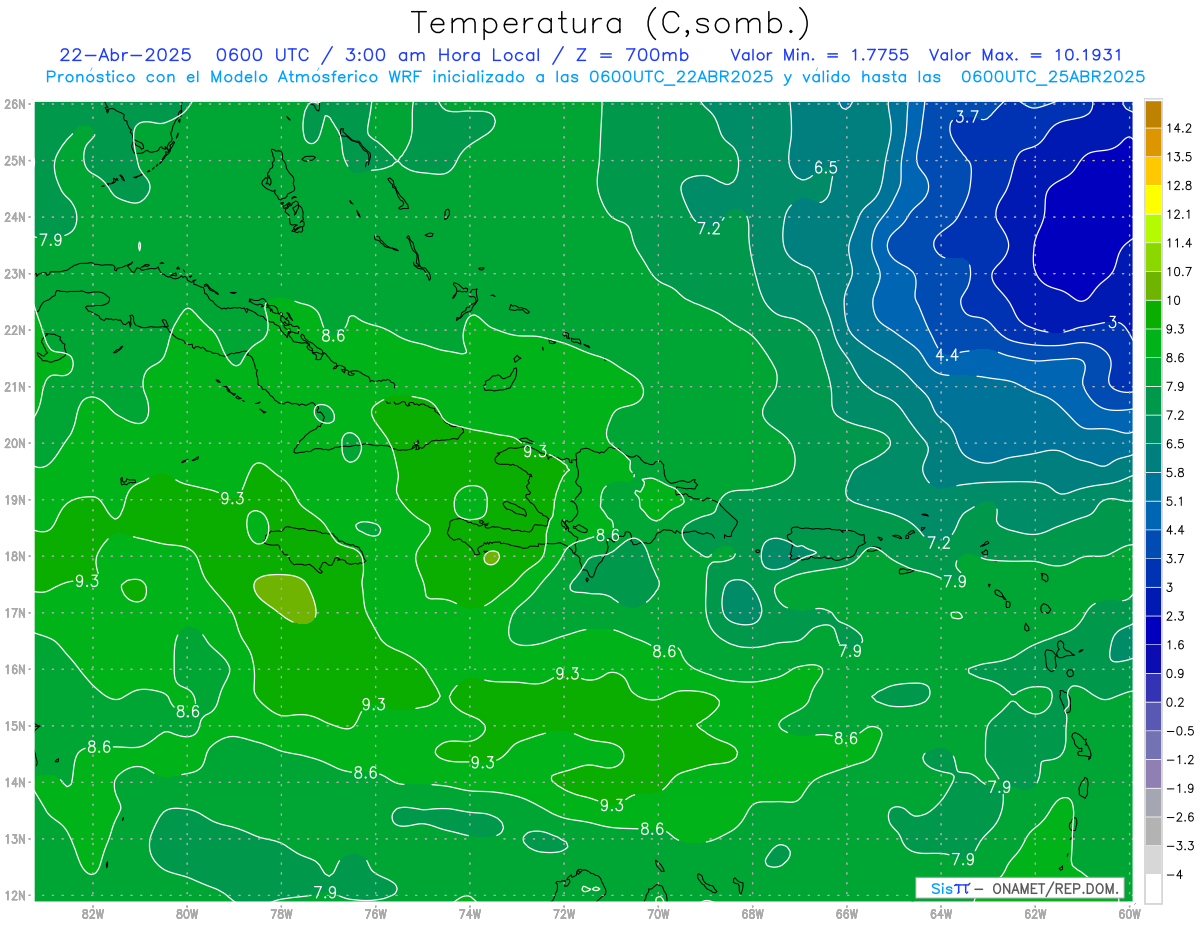Screen dimensions: 1200x927
Task: Click the latitude axis label "25N"
Action: click(x=15, y=160)
